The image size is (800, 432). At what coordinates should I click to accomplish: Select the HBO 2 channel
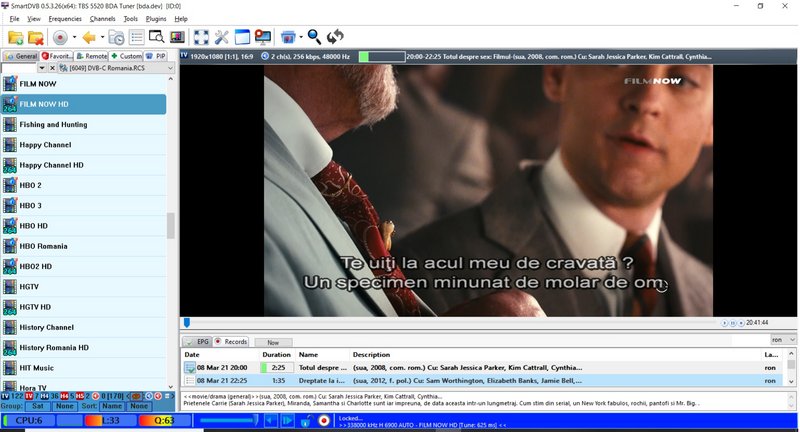point(84,185)
